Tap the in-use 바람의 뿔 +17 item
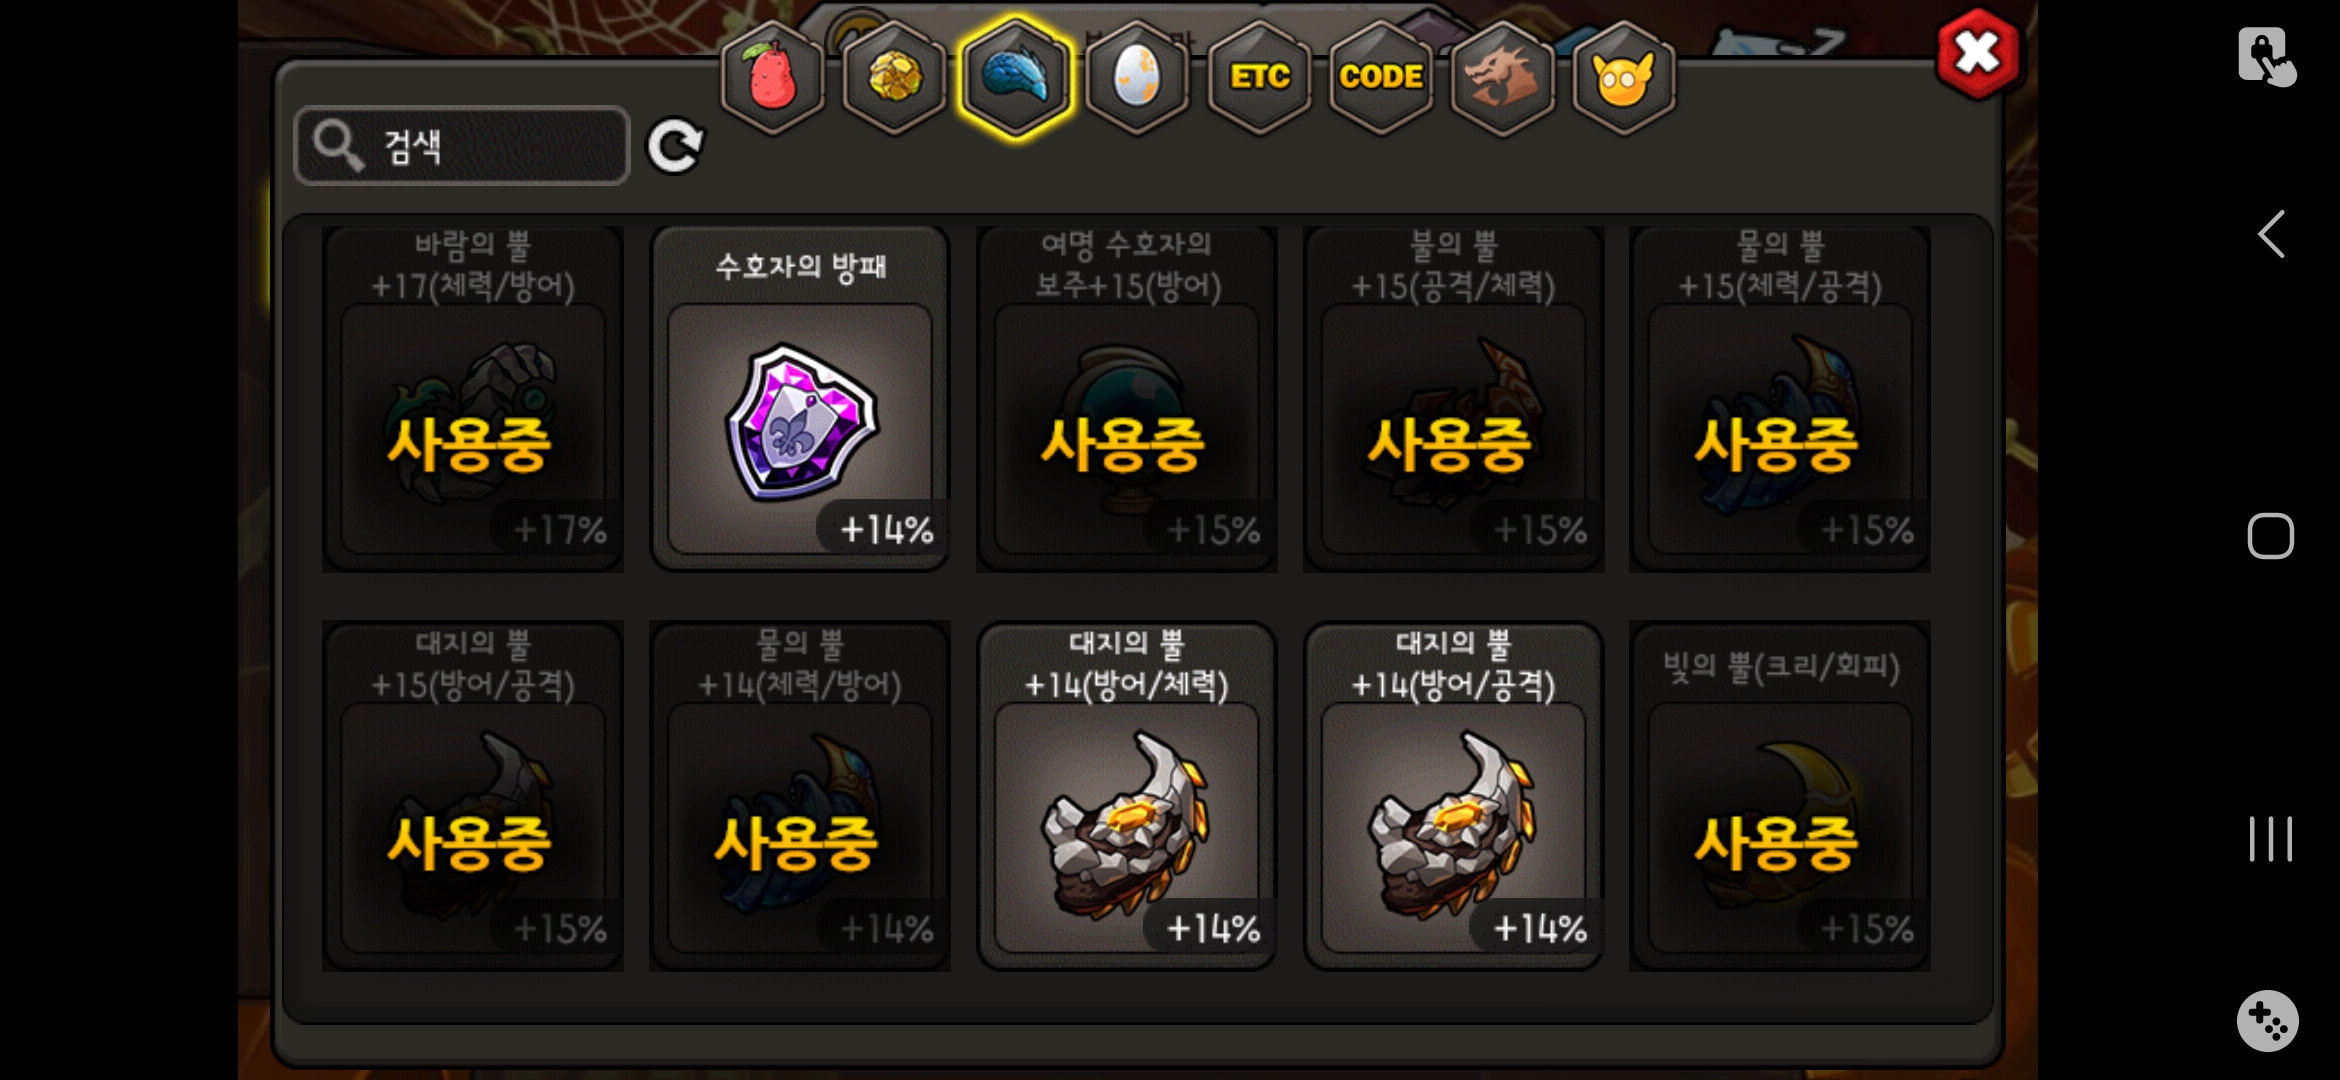The height and width of the screenshot is (1080, 2340). point(473,398)
